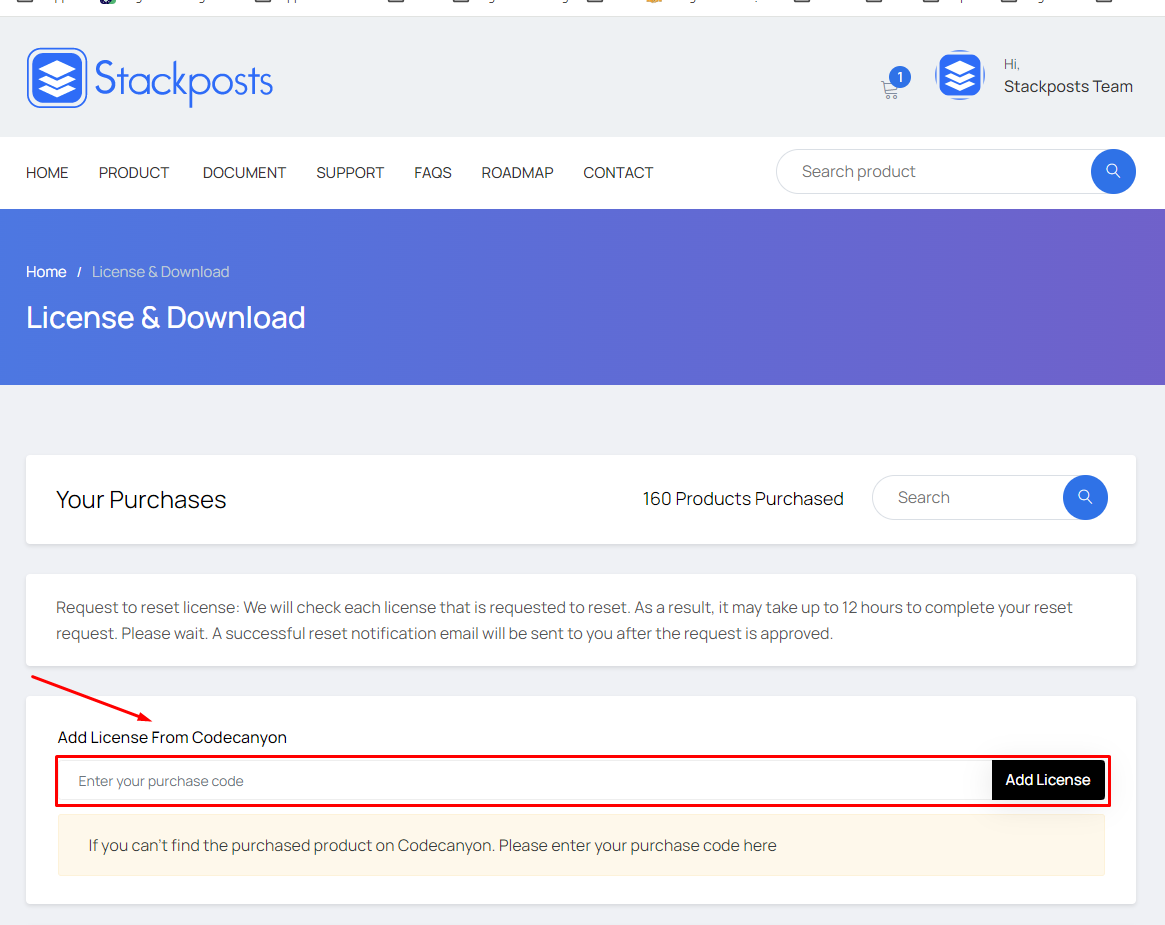
Task: Follow the Home breadcrumb link
Action: [x=46, y=272]
